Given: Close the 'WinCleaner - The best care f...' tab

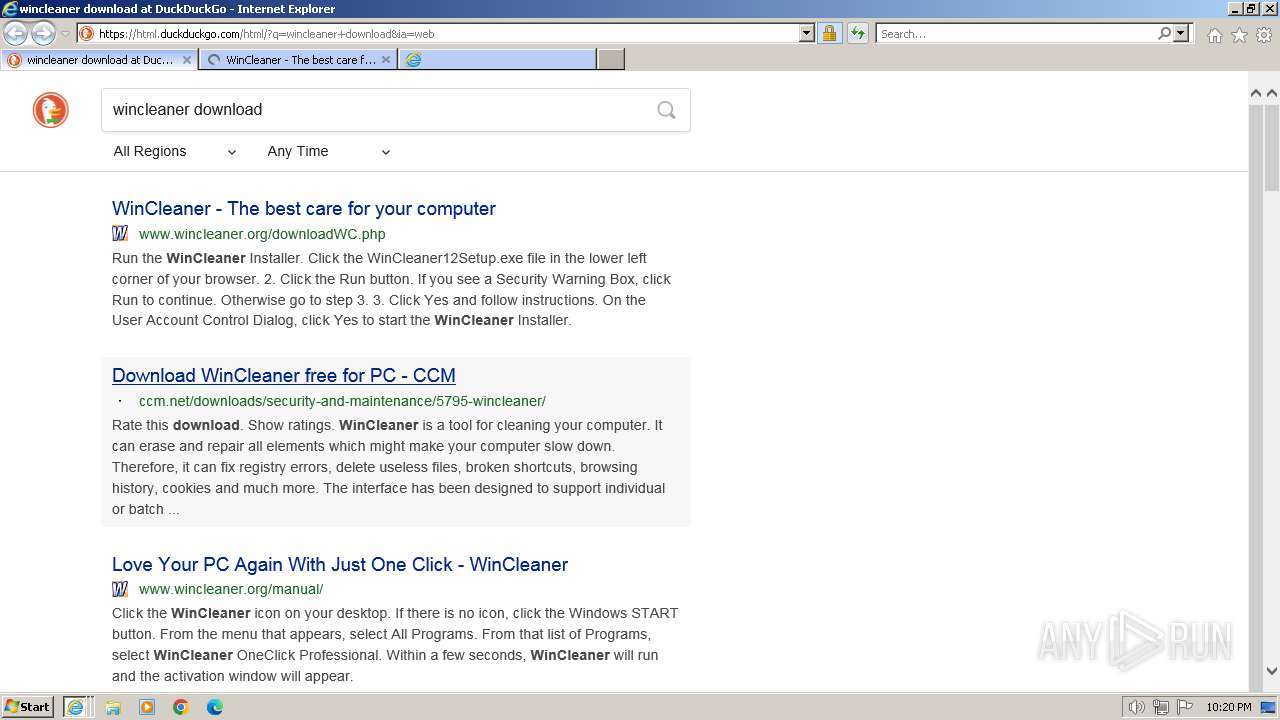Looking at the screenshot, I should (x=386, y=60).
